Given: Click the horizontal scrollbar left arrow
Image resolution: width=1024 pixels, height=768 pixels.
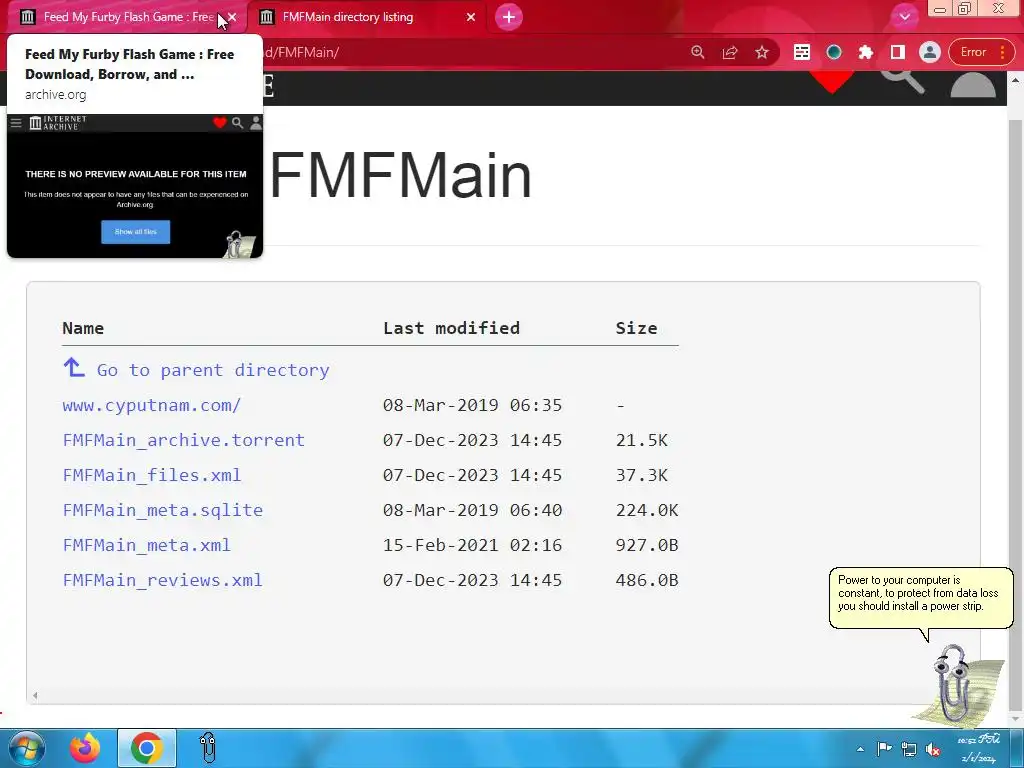Looking at the screenshot, I should (x=35, y=696).
